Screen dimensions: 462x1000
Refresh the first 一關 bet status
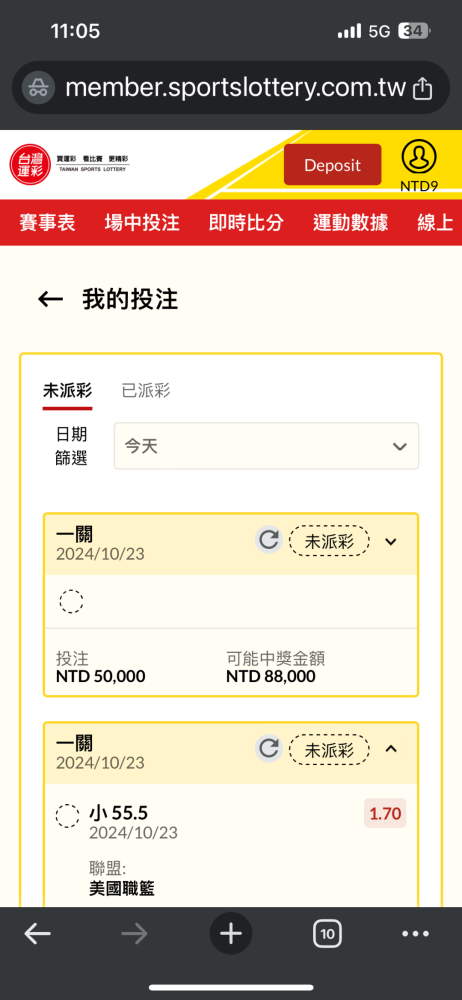tap(269, 541)
